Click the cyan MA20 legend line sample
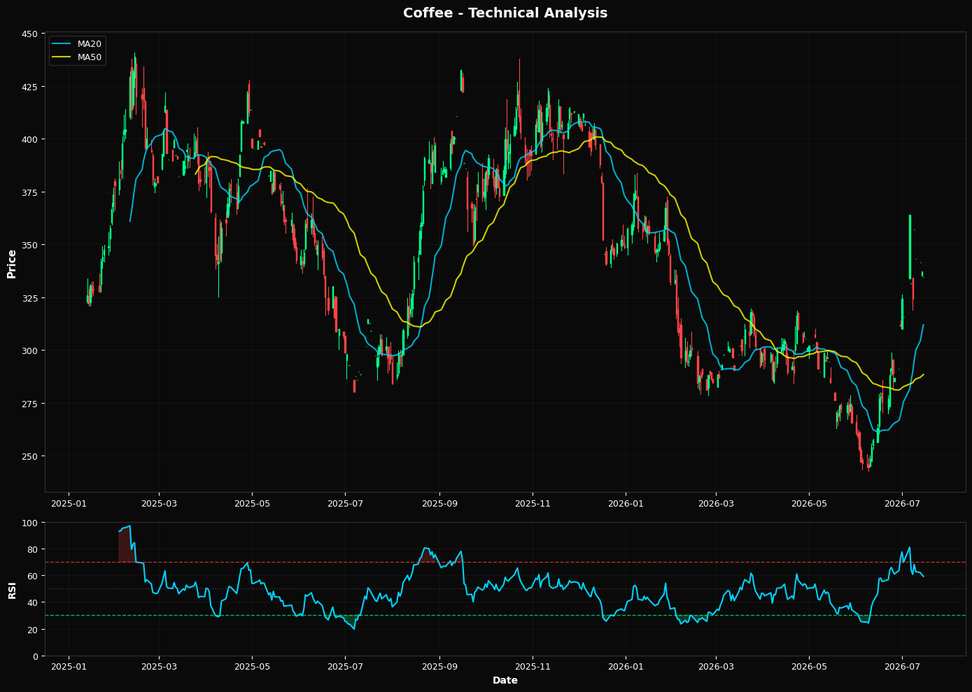 (x=63, y=44)
